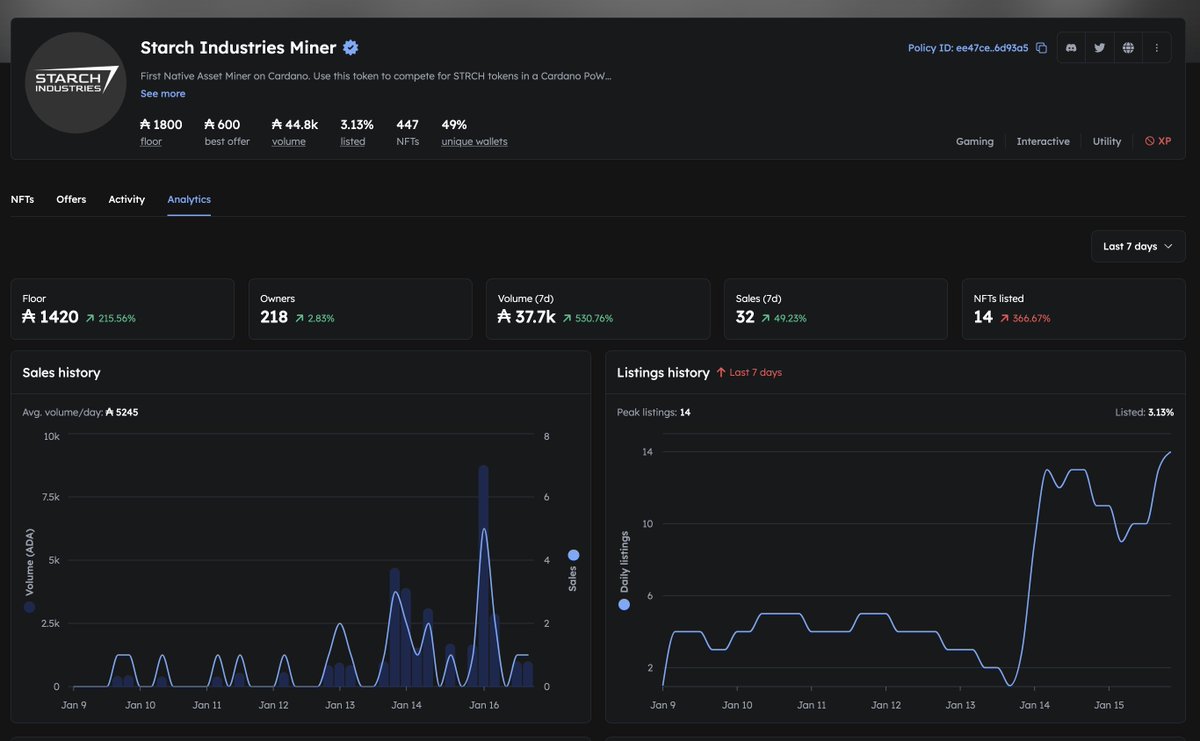Click the red arrow in Listings history header

tap(720, 372)
